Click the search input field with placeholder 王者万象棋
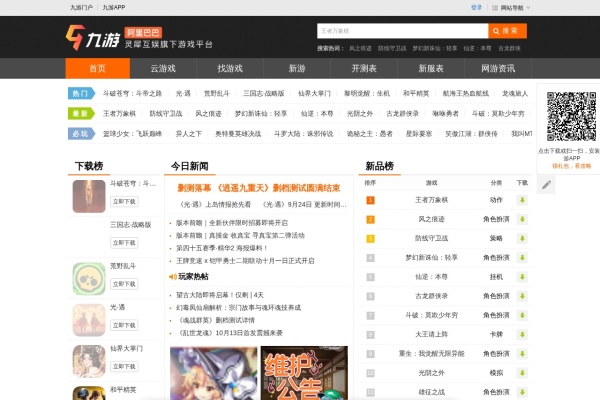 403,31
